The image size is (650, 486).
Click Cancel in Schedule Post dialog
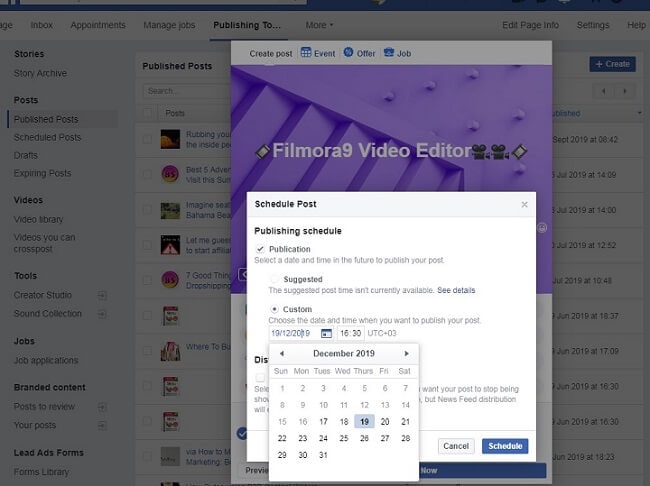coord(456,446)
